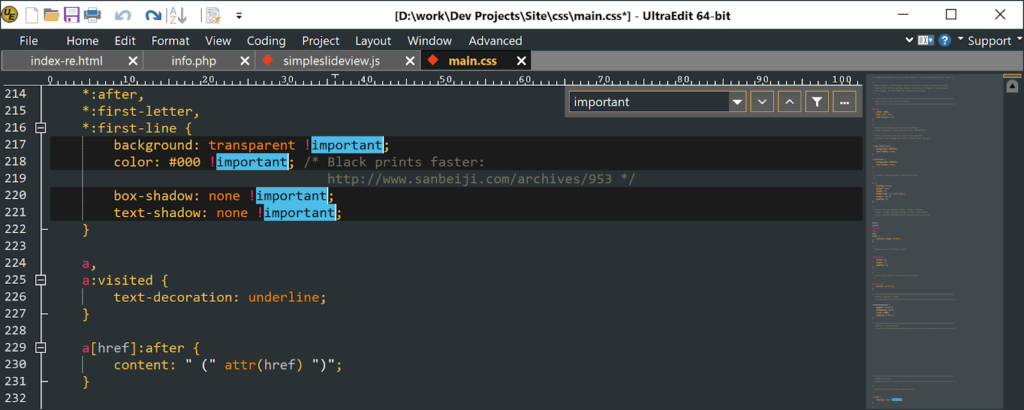Print the document using the printer icon
The height and width of the screenshot is (410, 1024).
92,15
